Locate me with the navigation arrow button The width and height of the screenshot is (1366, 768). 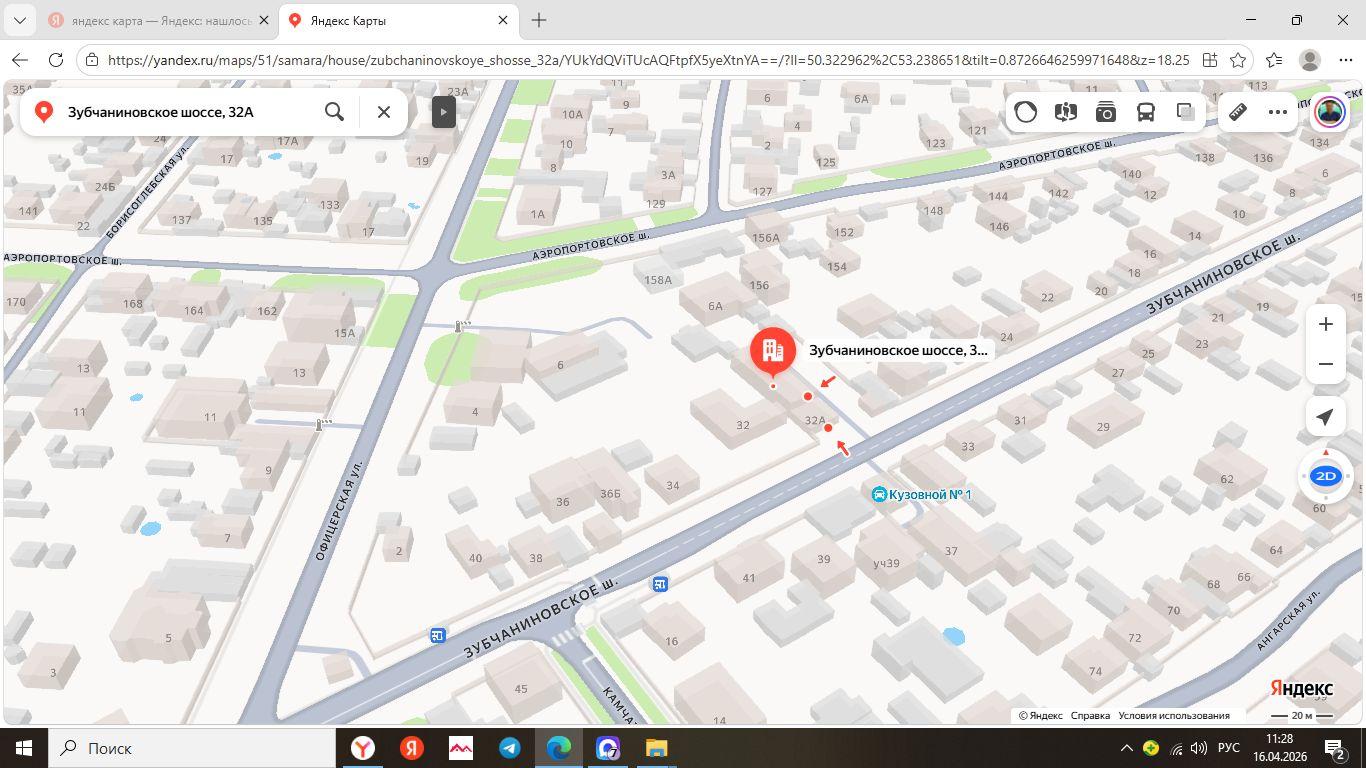[1326, 417]
